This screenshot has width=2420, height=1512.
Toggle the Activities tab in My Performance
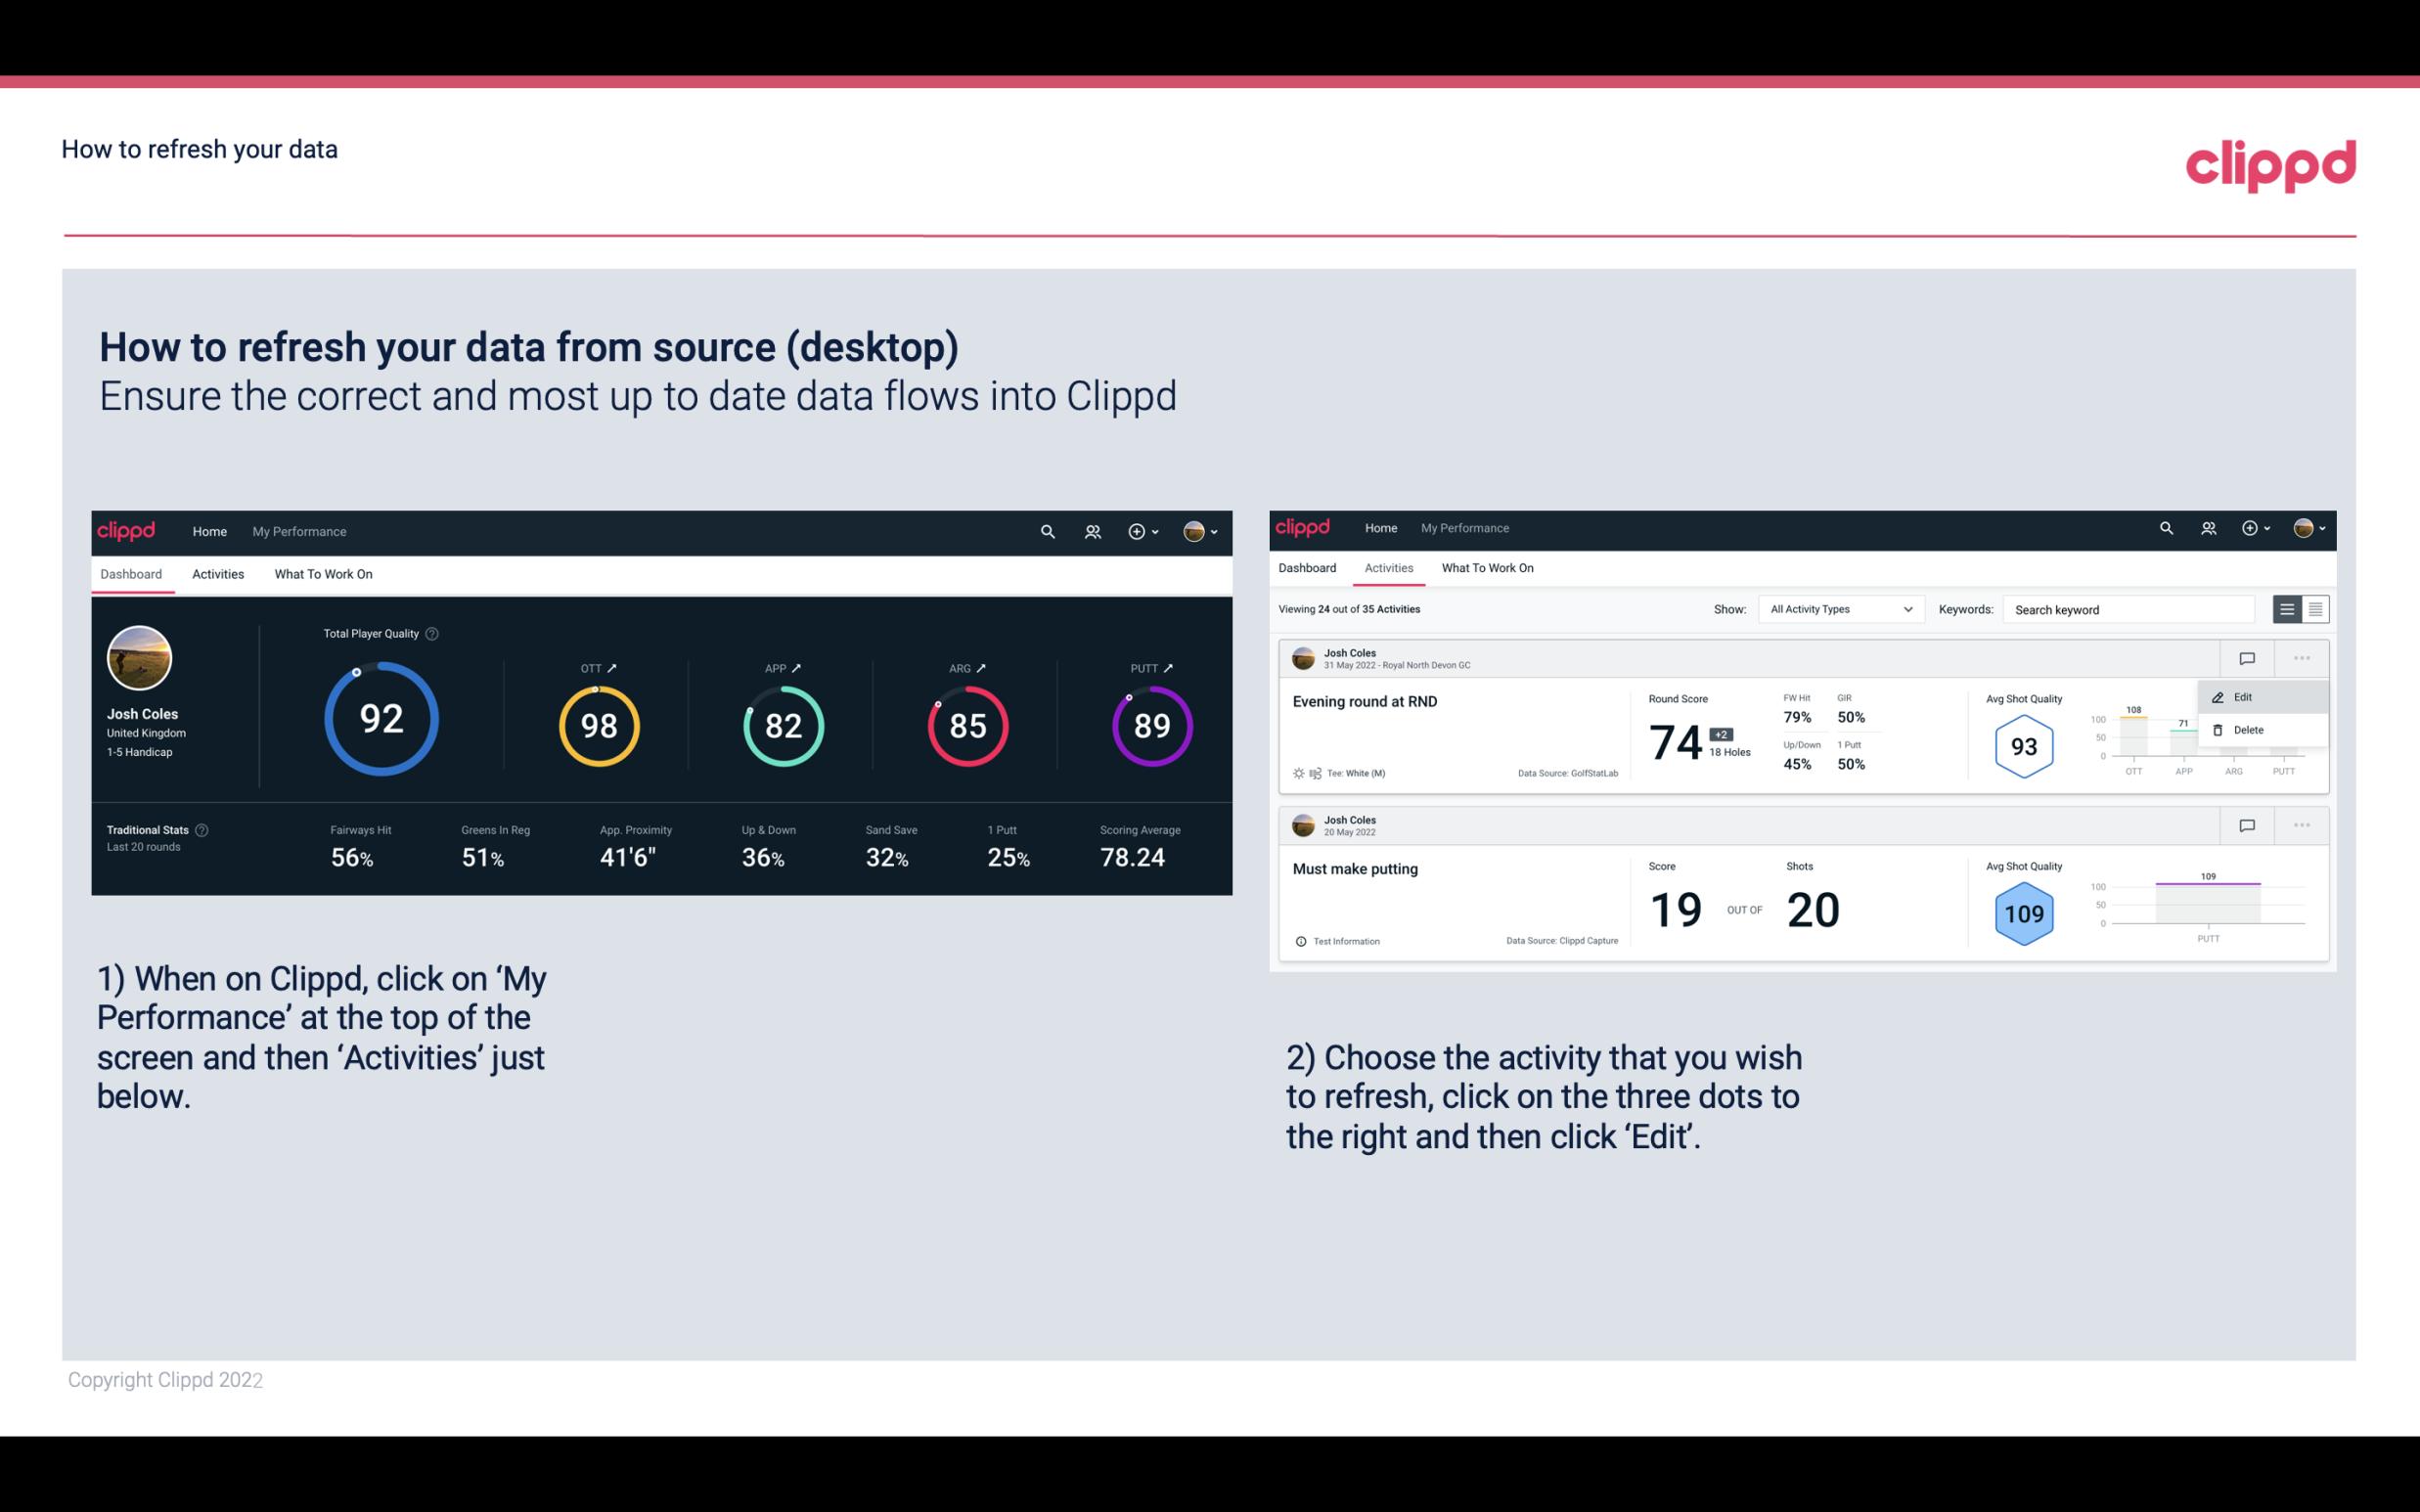click(x=218, y=573)
